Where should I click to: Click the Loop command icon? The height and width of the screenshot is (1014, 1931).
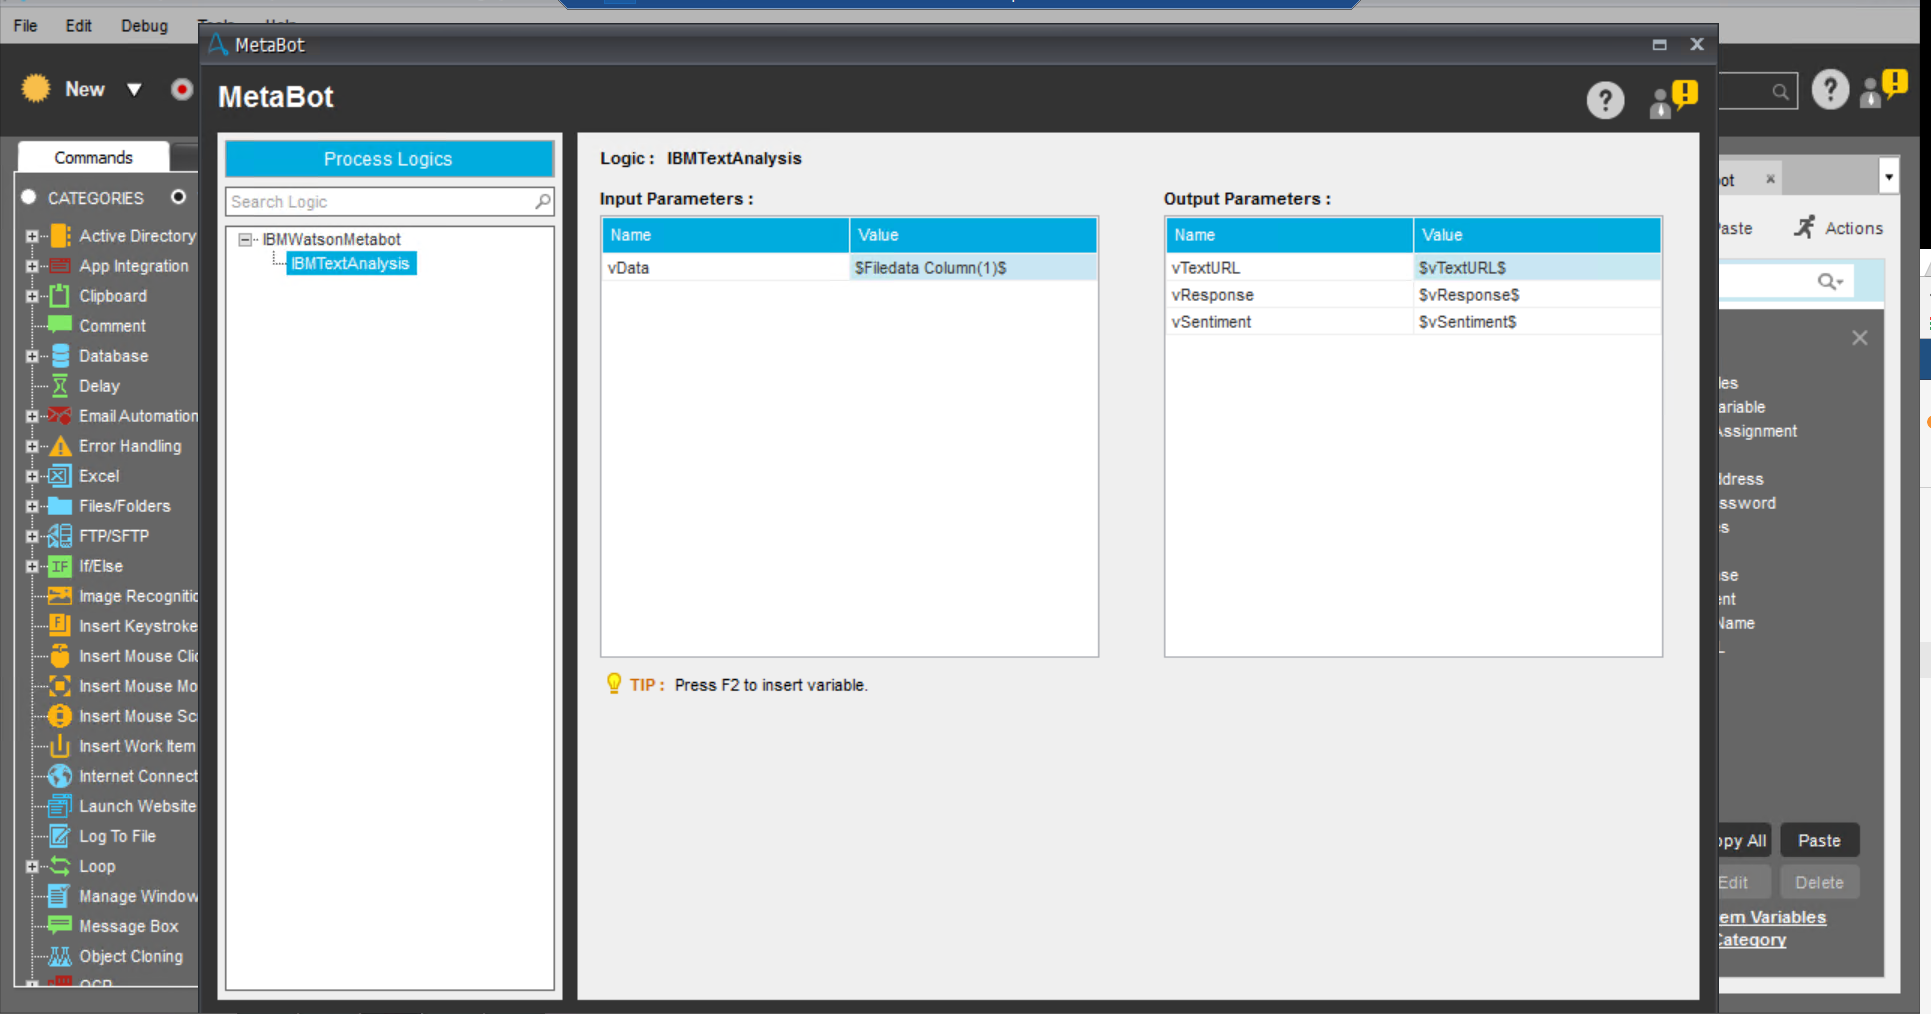pyautogui.click(x=60, y=866)
